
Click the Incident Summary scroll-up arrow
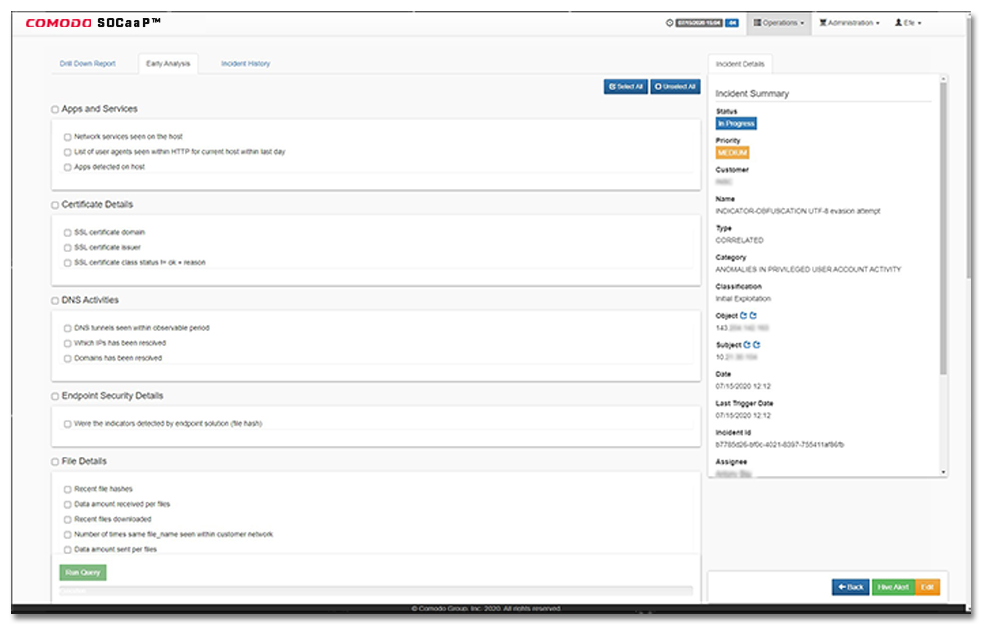(x=943, y=79)
